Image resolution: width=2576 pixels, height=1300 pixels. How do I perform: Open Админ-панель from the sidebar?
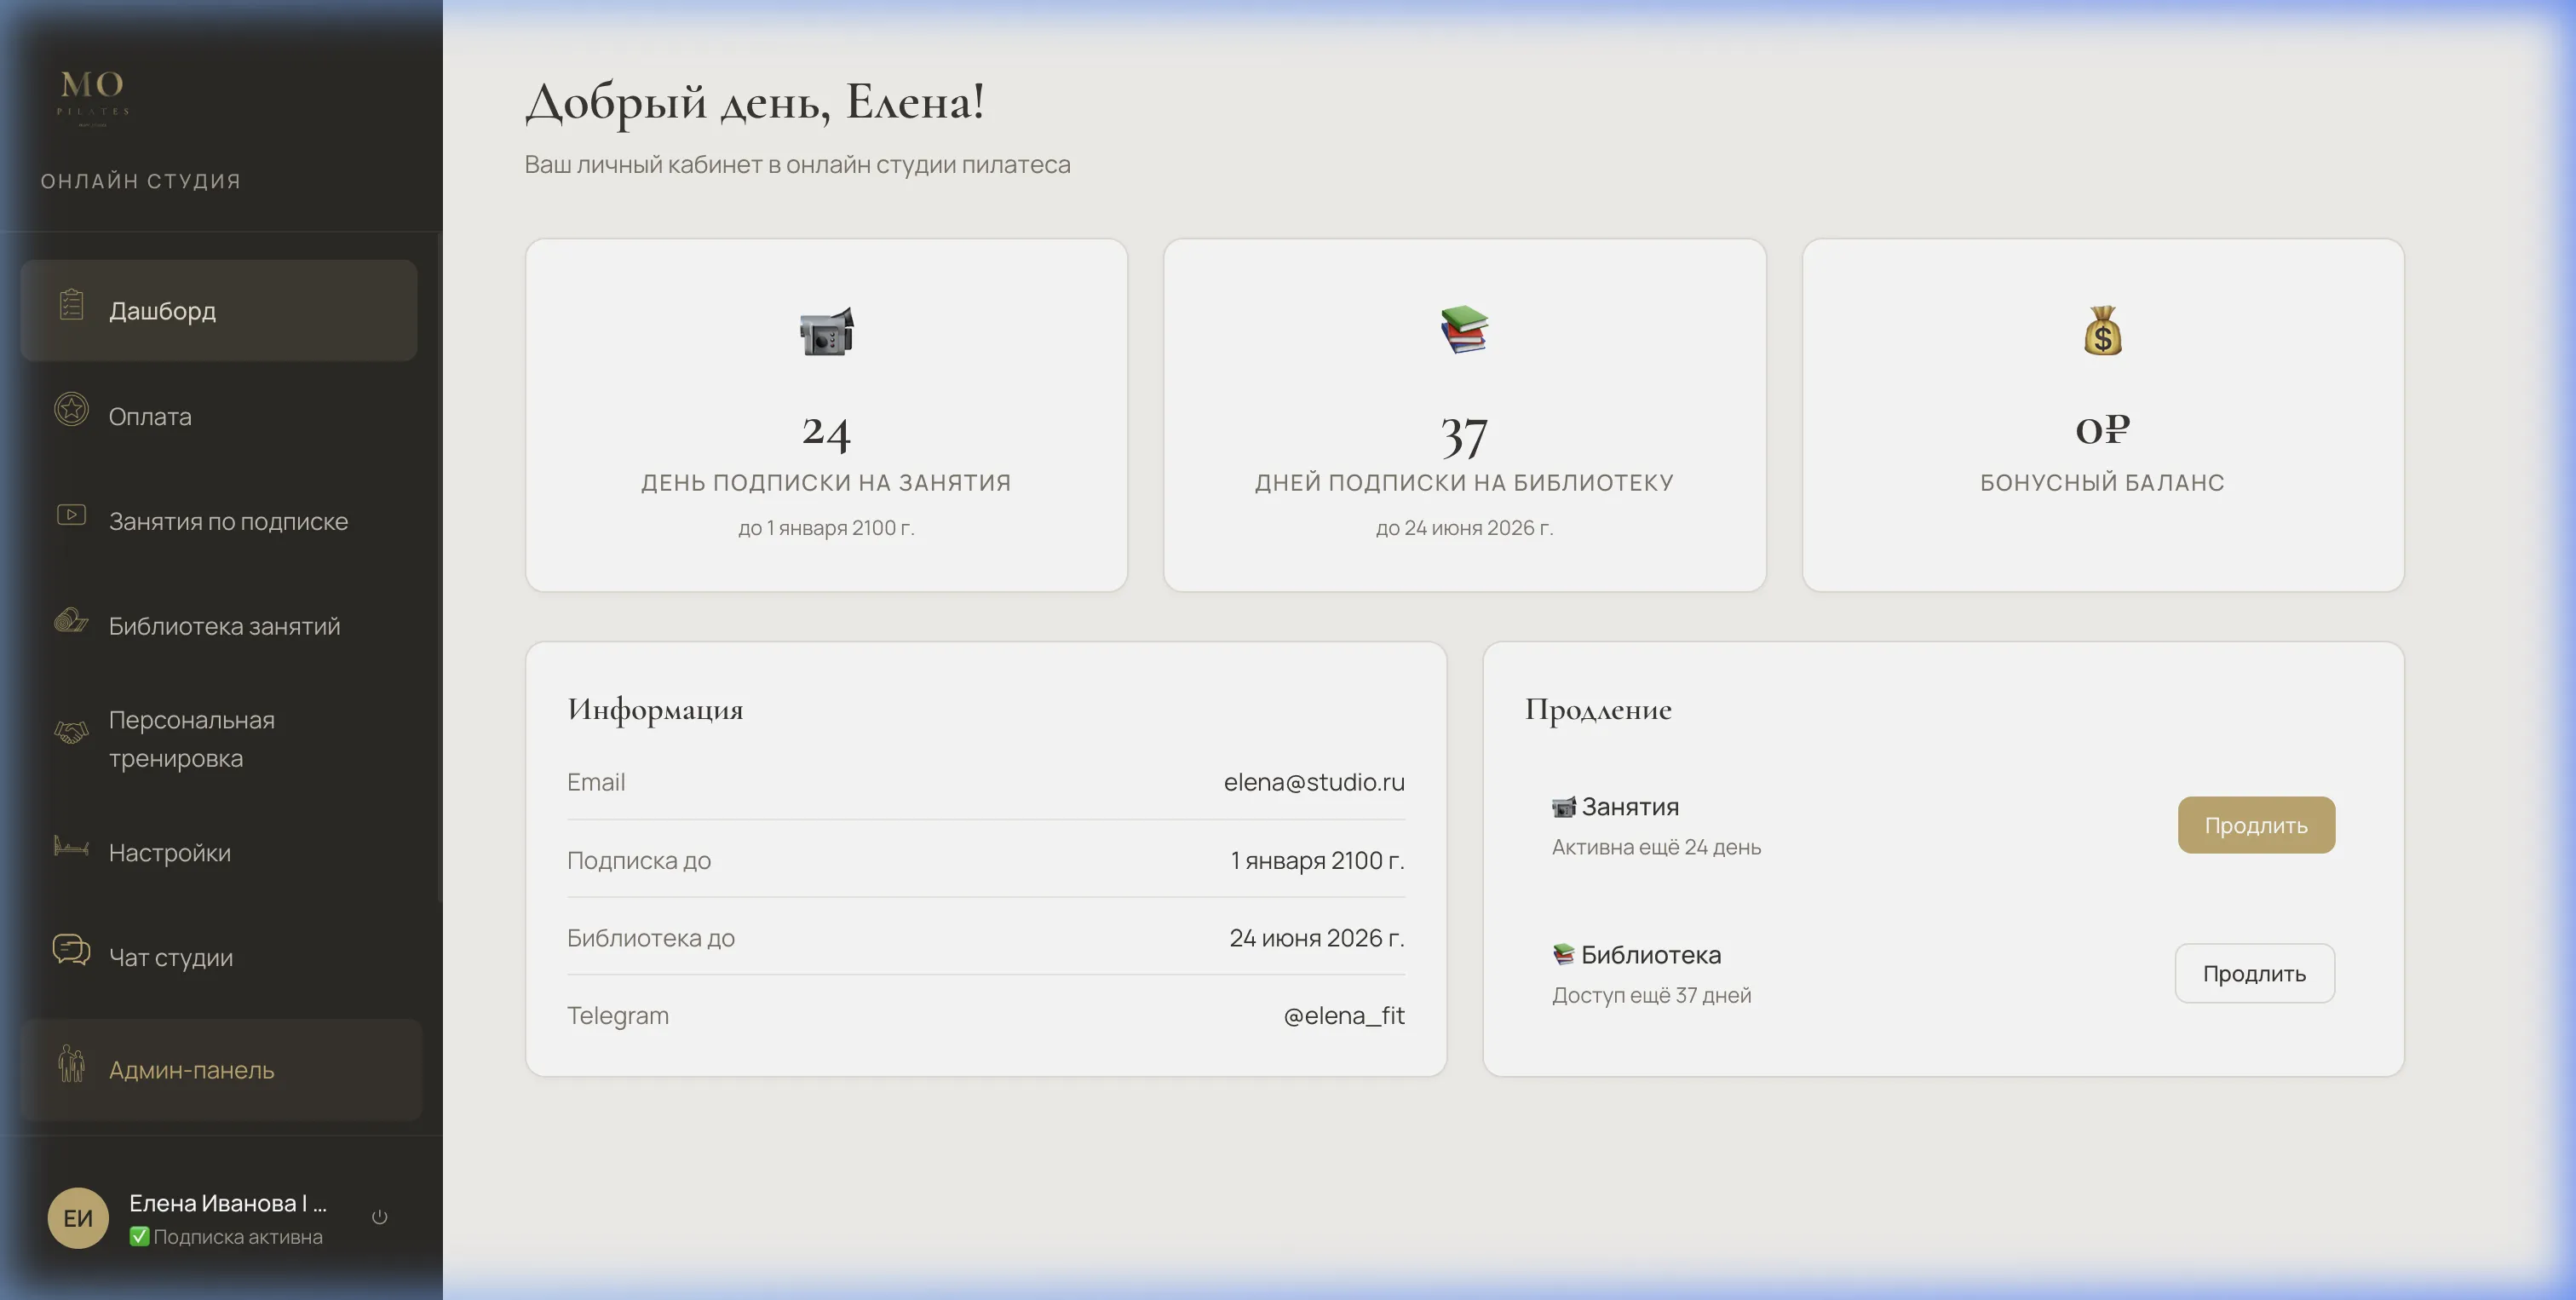pos(221,1070)
